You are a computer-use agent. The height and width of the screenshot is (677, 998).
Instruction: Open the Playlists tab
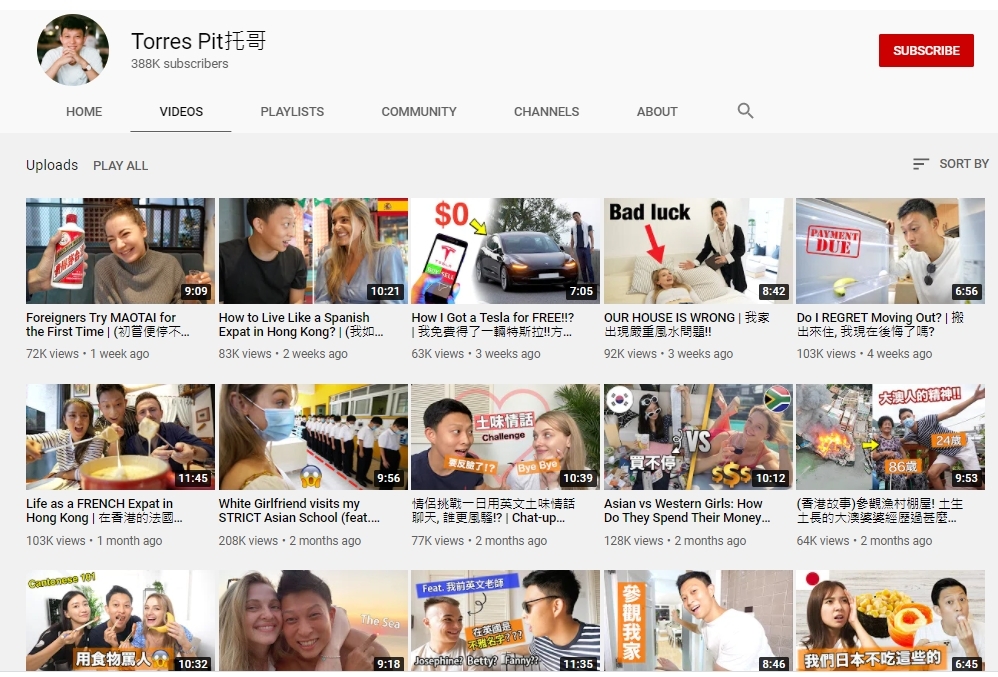pyautogui.click(x=292, y=112)
